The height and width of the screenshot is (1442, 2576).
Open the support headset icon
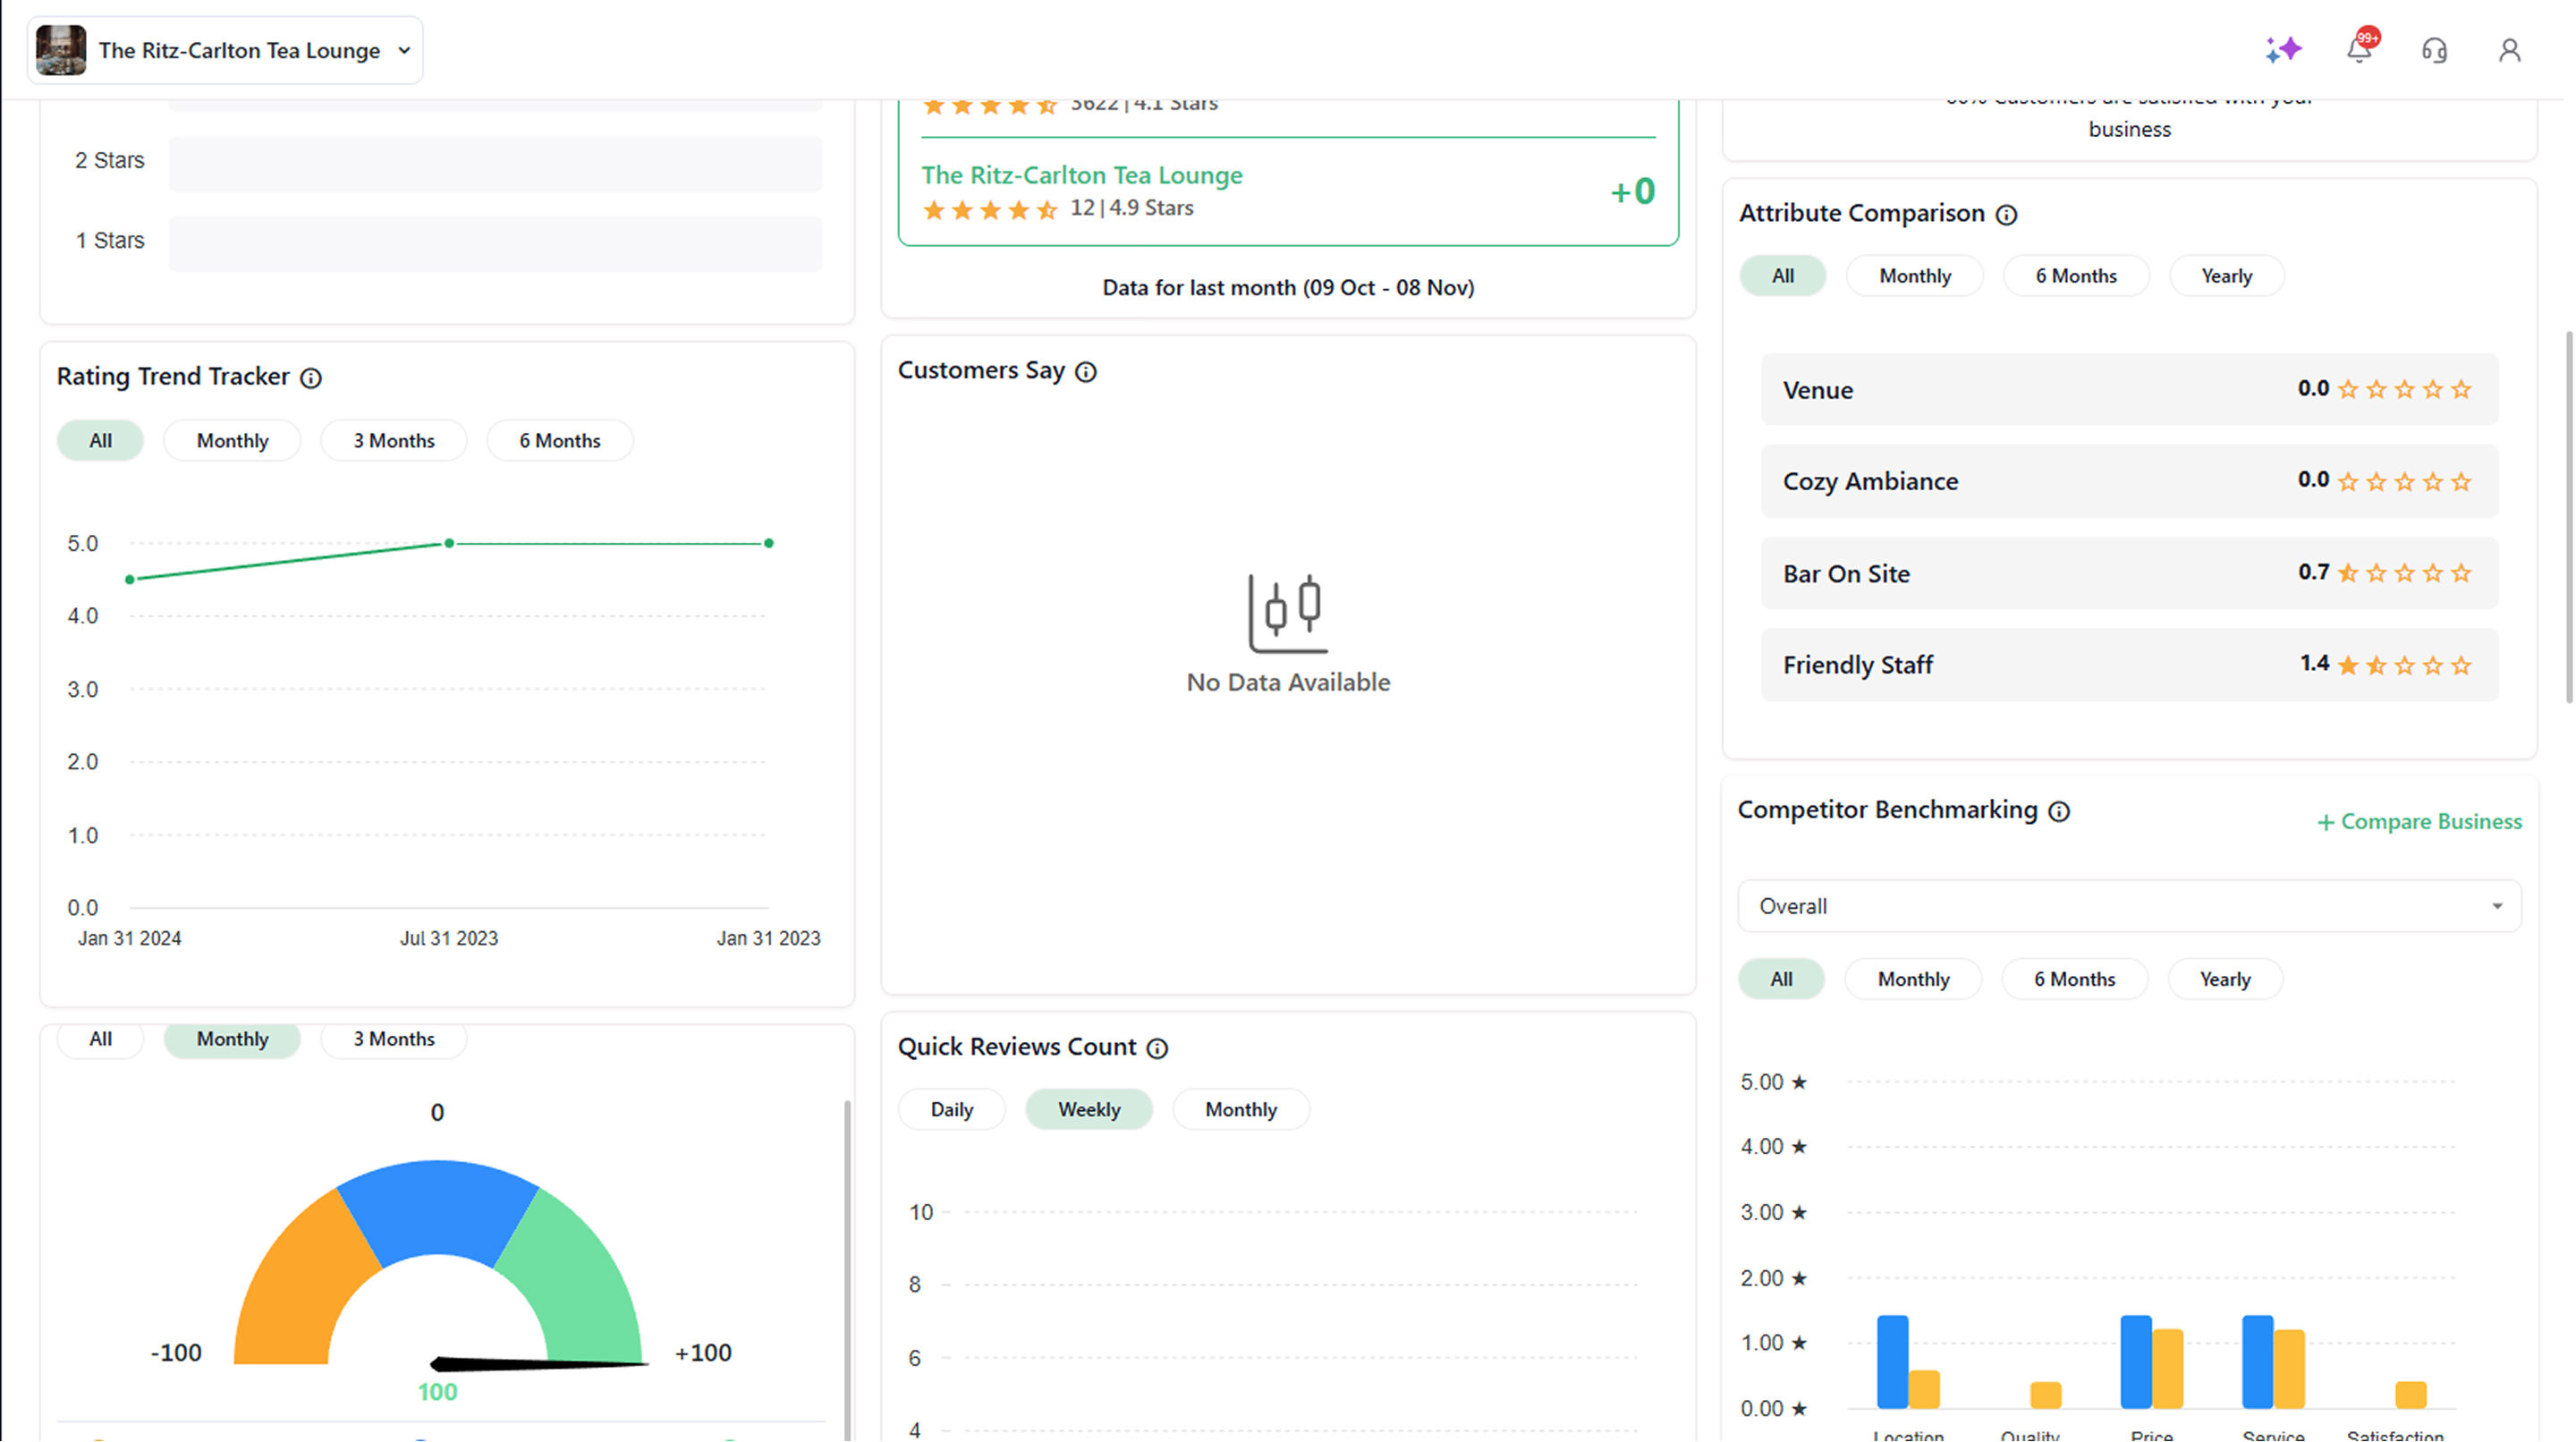point(2434,50)
